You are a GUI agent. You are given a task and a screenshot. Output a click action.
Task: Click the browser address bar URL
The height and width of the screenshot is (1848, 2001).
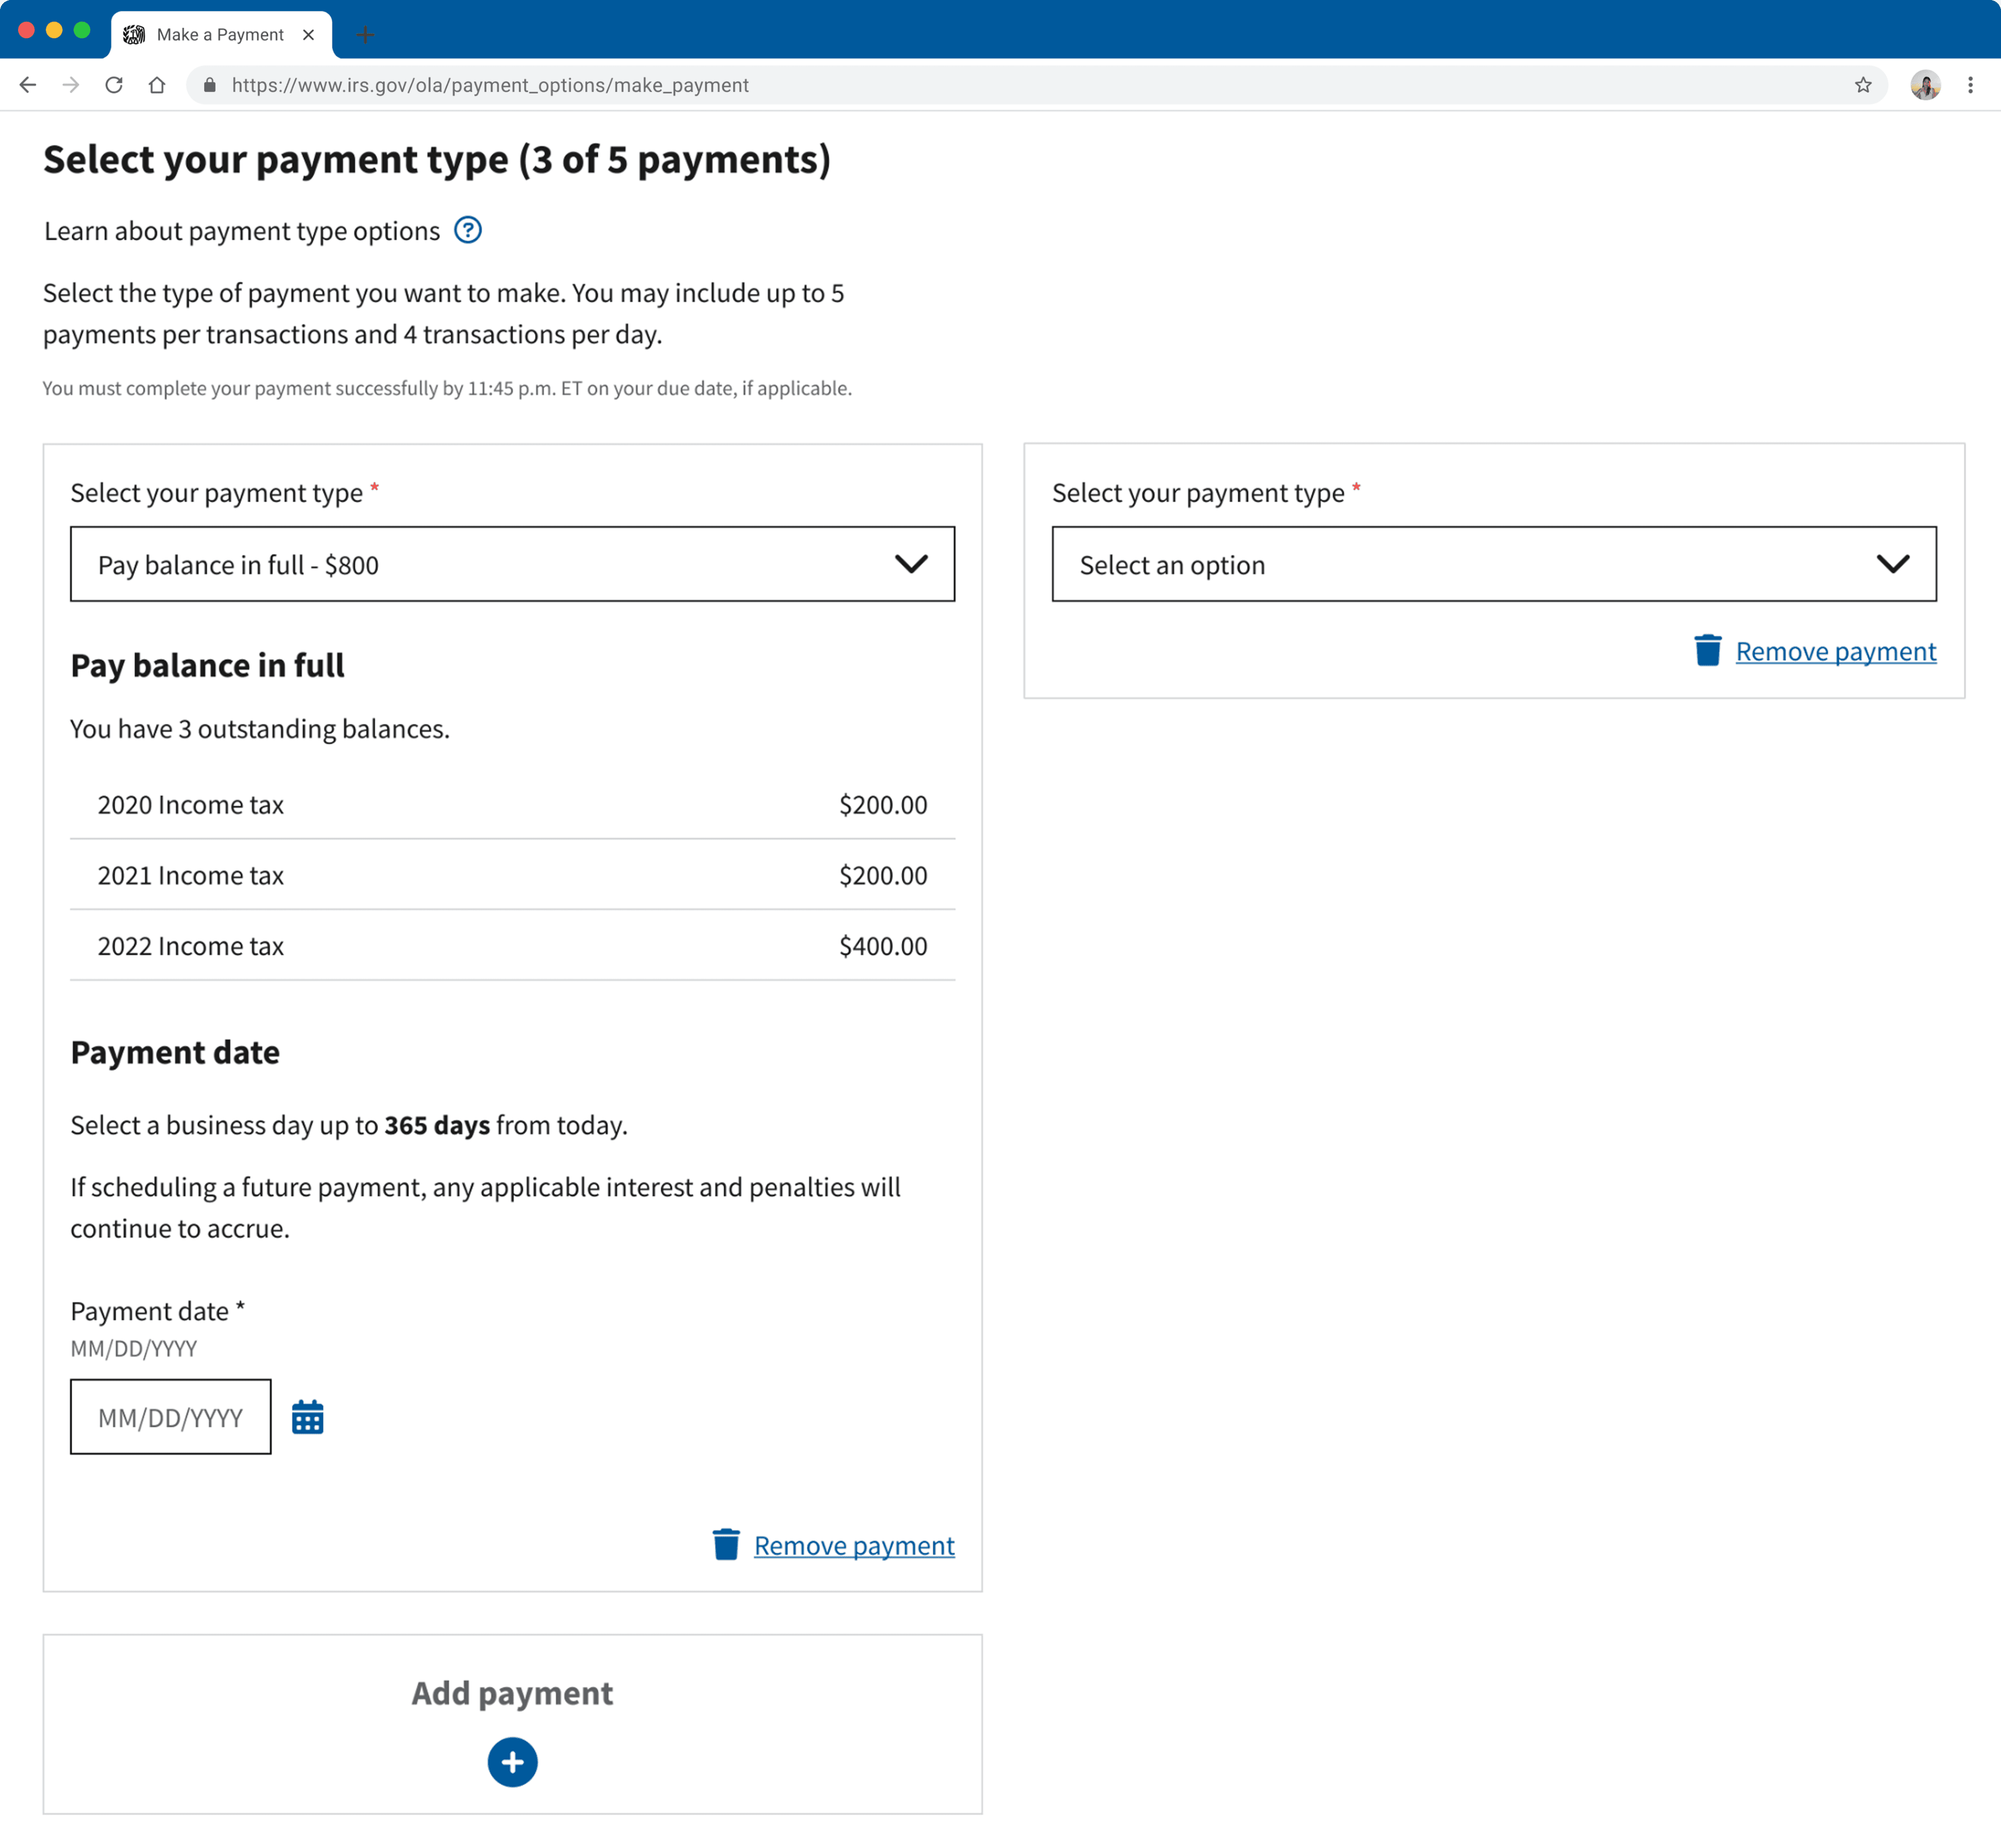(490, 85)
